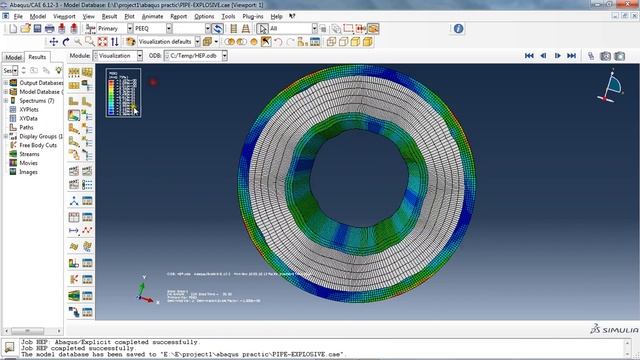Select Images in the results tree

coord(28,172)
